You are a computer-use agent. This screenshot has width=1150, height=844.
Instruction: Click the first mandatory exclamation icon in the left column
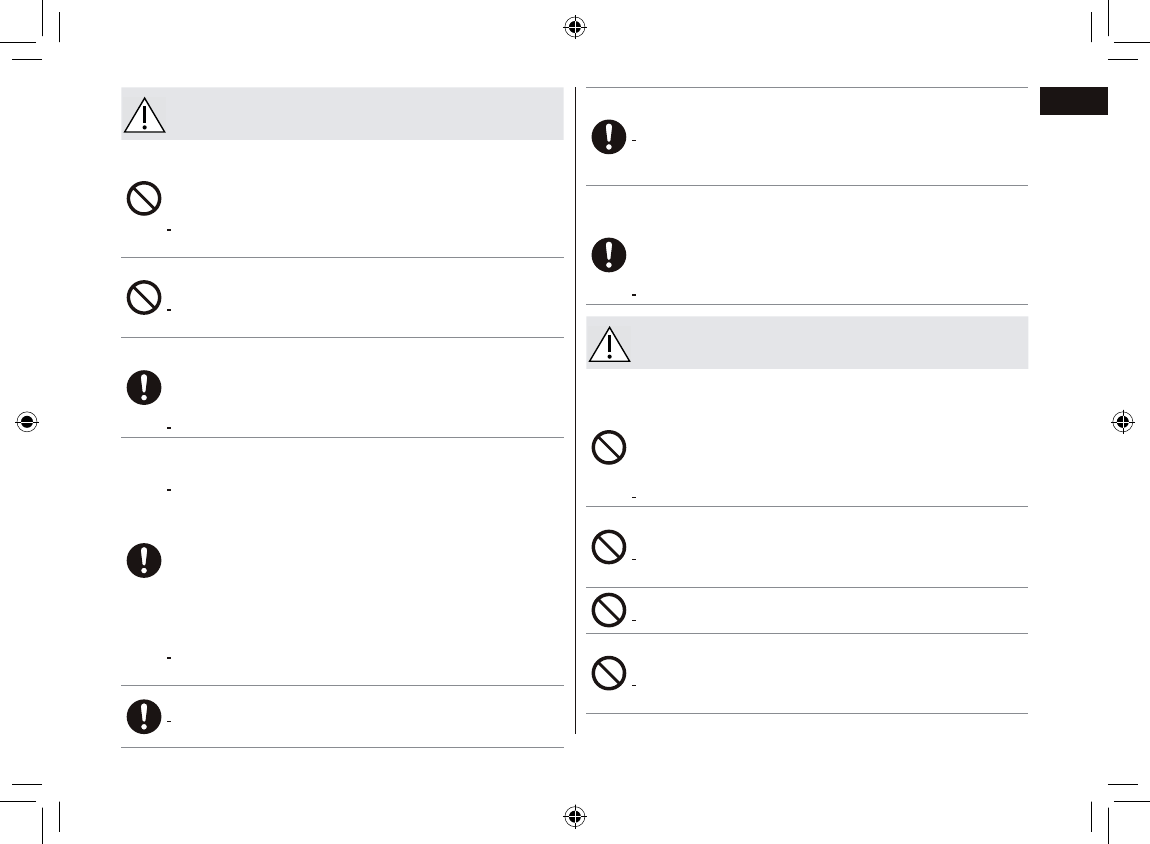tap(144, 387)
